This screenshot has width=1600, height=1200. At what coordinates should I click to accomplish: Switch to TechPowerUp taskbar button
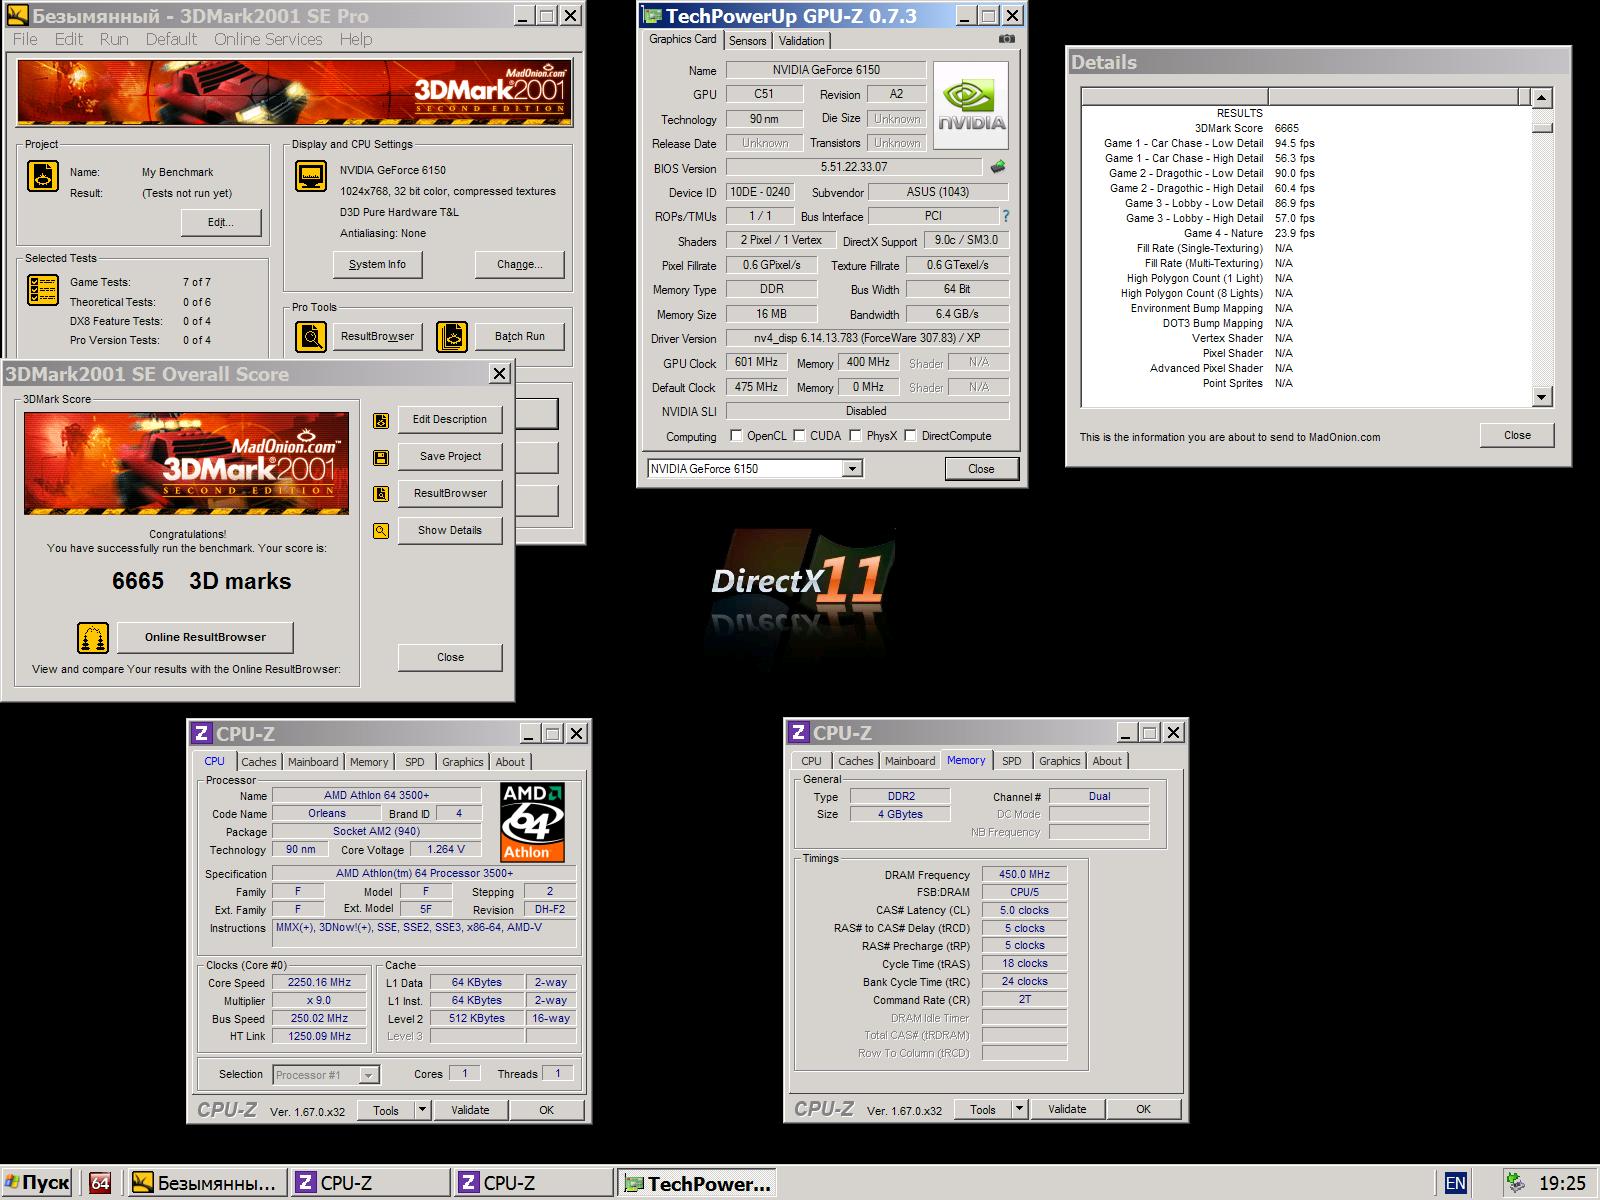click(696, 1183)
